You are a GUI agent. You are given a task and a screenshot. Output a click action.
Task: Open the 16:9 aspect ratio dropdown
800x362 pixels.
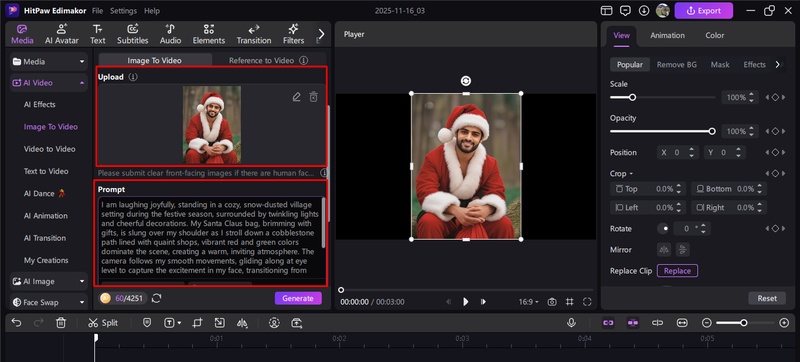529,302
